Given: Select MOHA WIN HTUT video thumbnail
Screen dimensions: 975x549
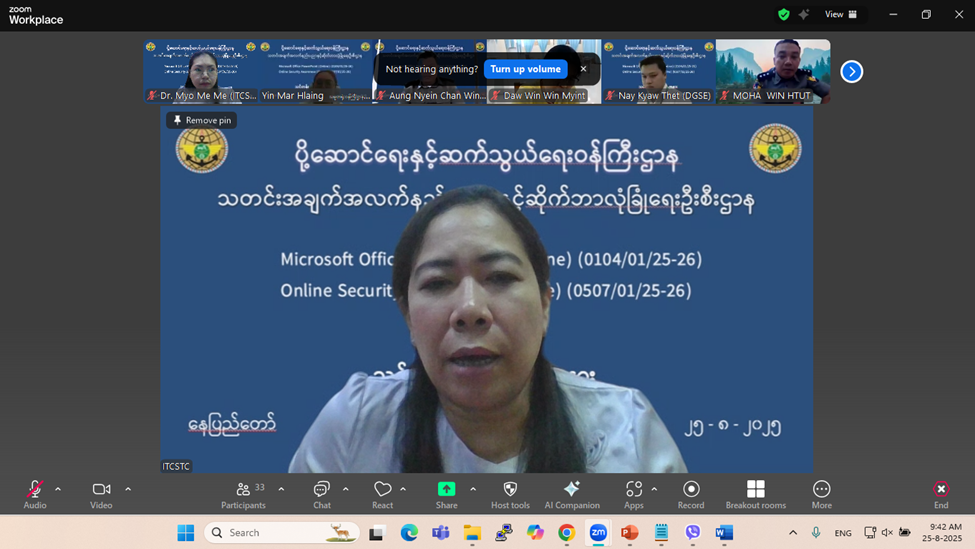Looking at the screenshot, I should 773,70.
